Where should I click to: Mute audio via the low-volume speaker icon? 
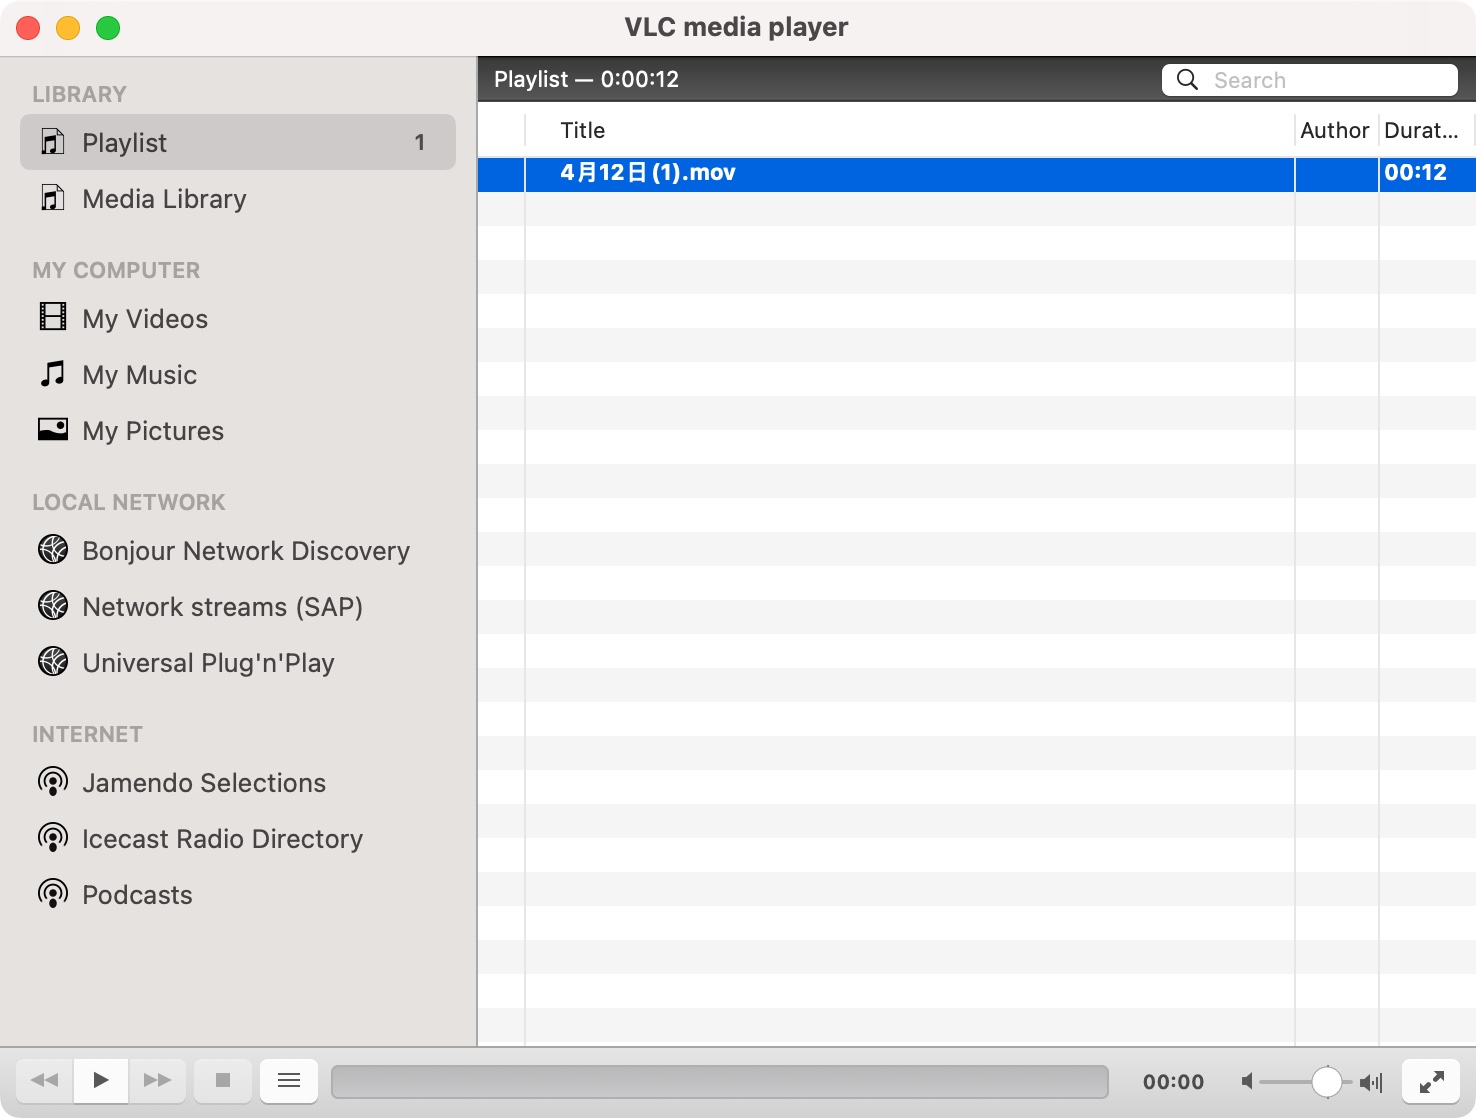[1247, 1081]
